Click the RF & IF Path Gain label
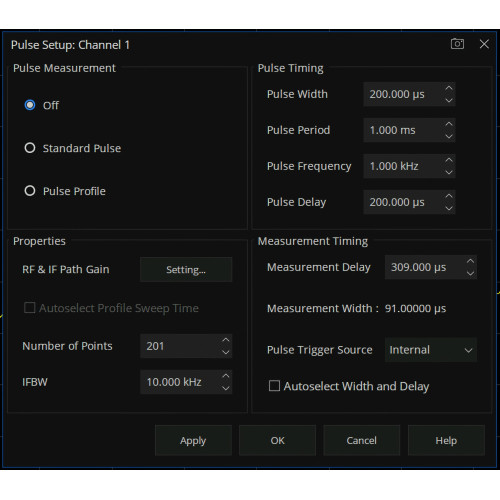The width and height of the screenshot is (500, 500). [66, 269]
